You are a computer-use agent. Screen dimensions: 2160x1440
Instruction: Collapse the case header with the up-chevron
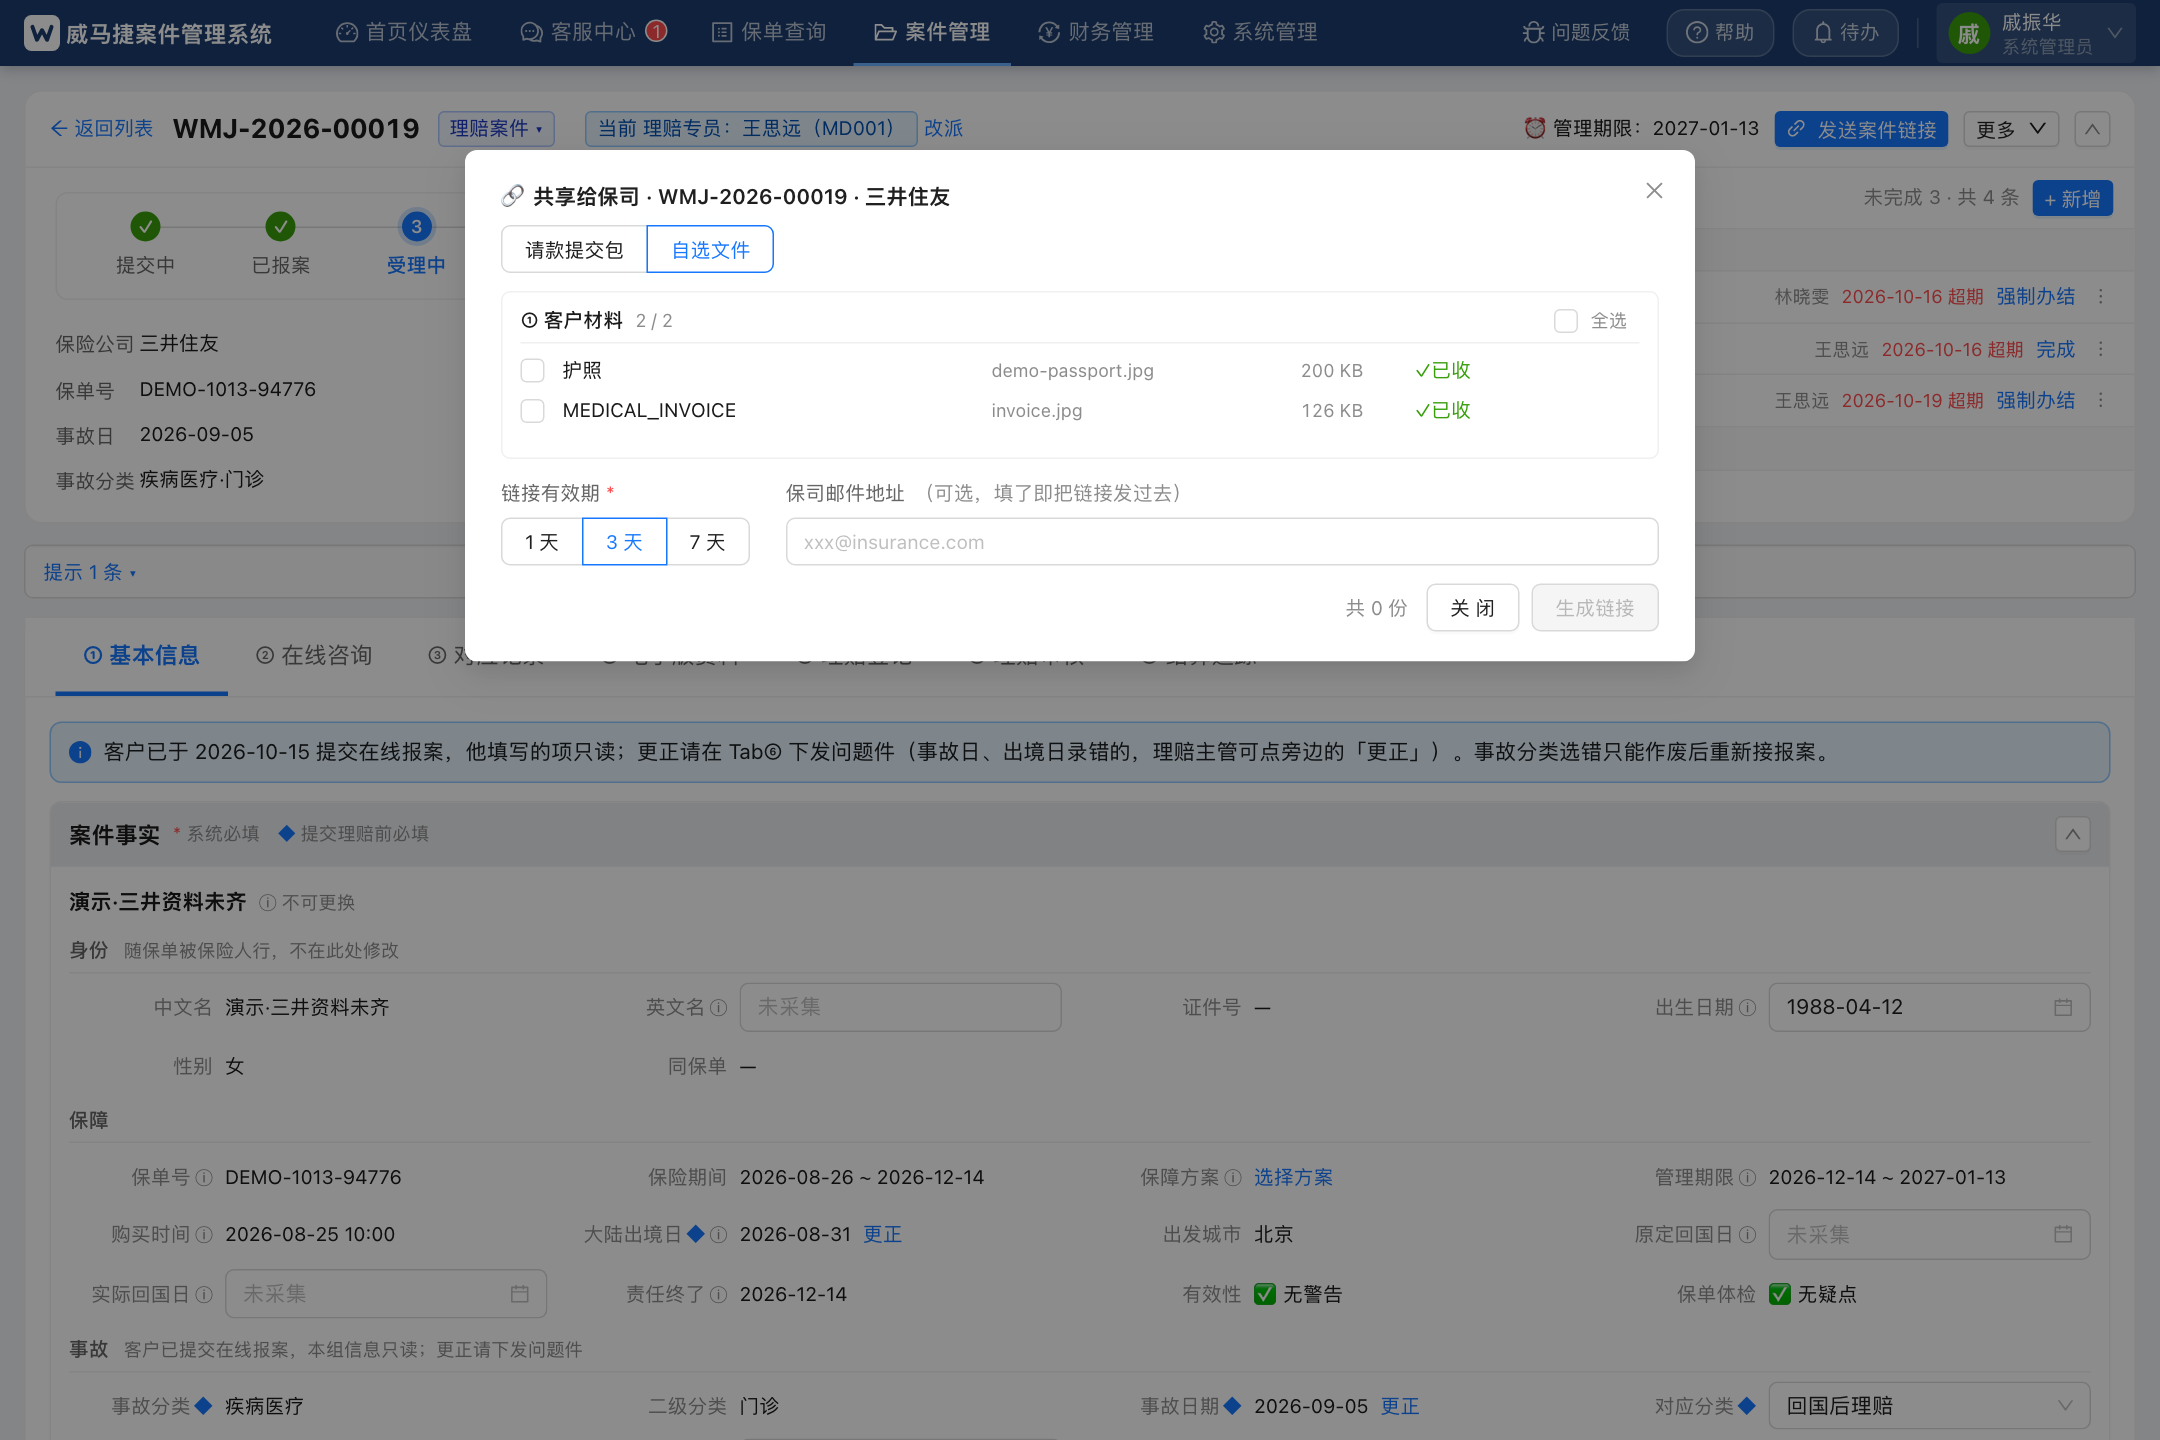click(2092, 129)
